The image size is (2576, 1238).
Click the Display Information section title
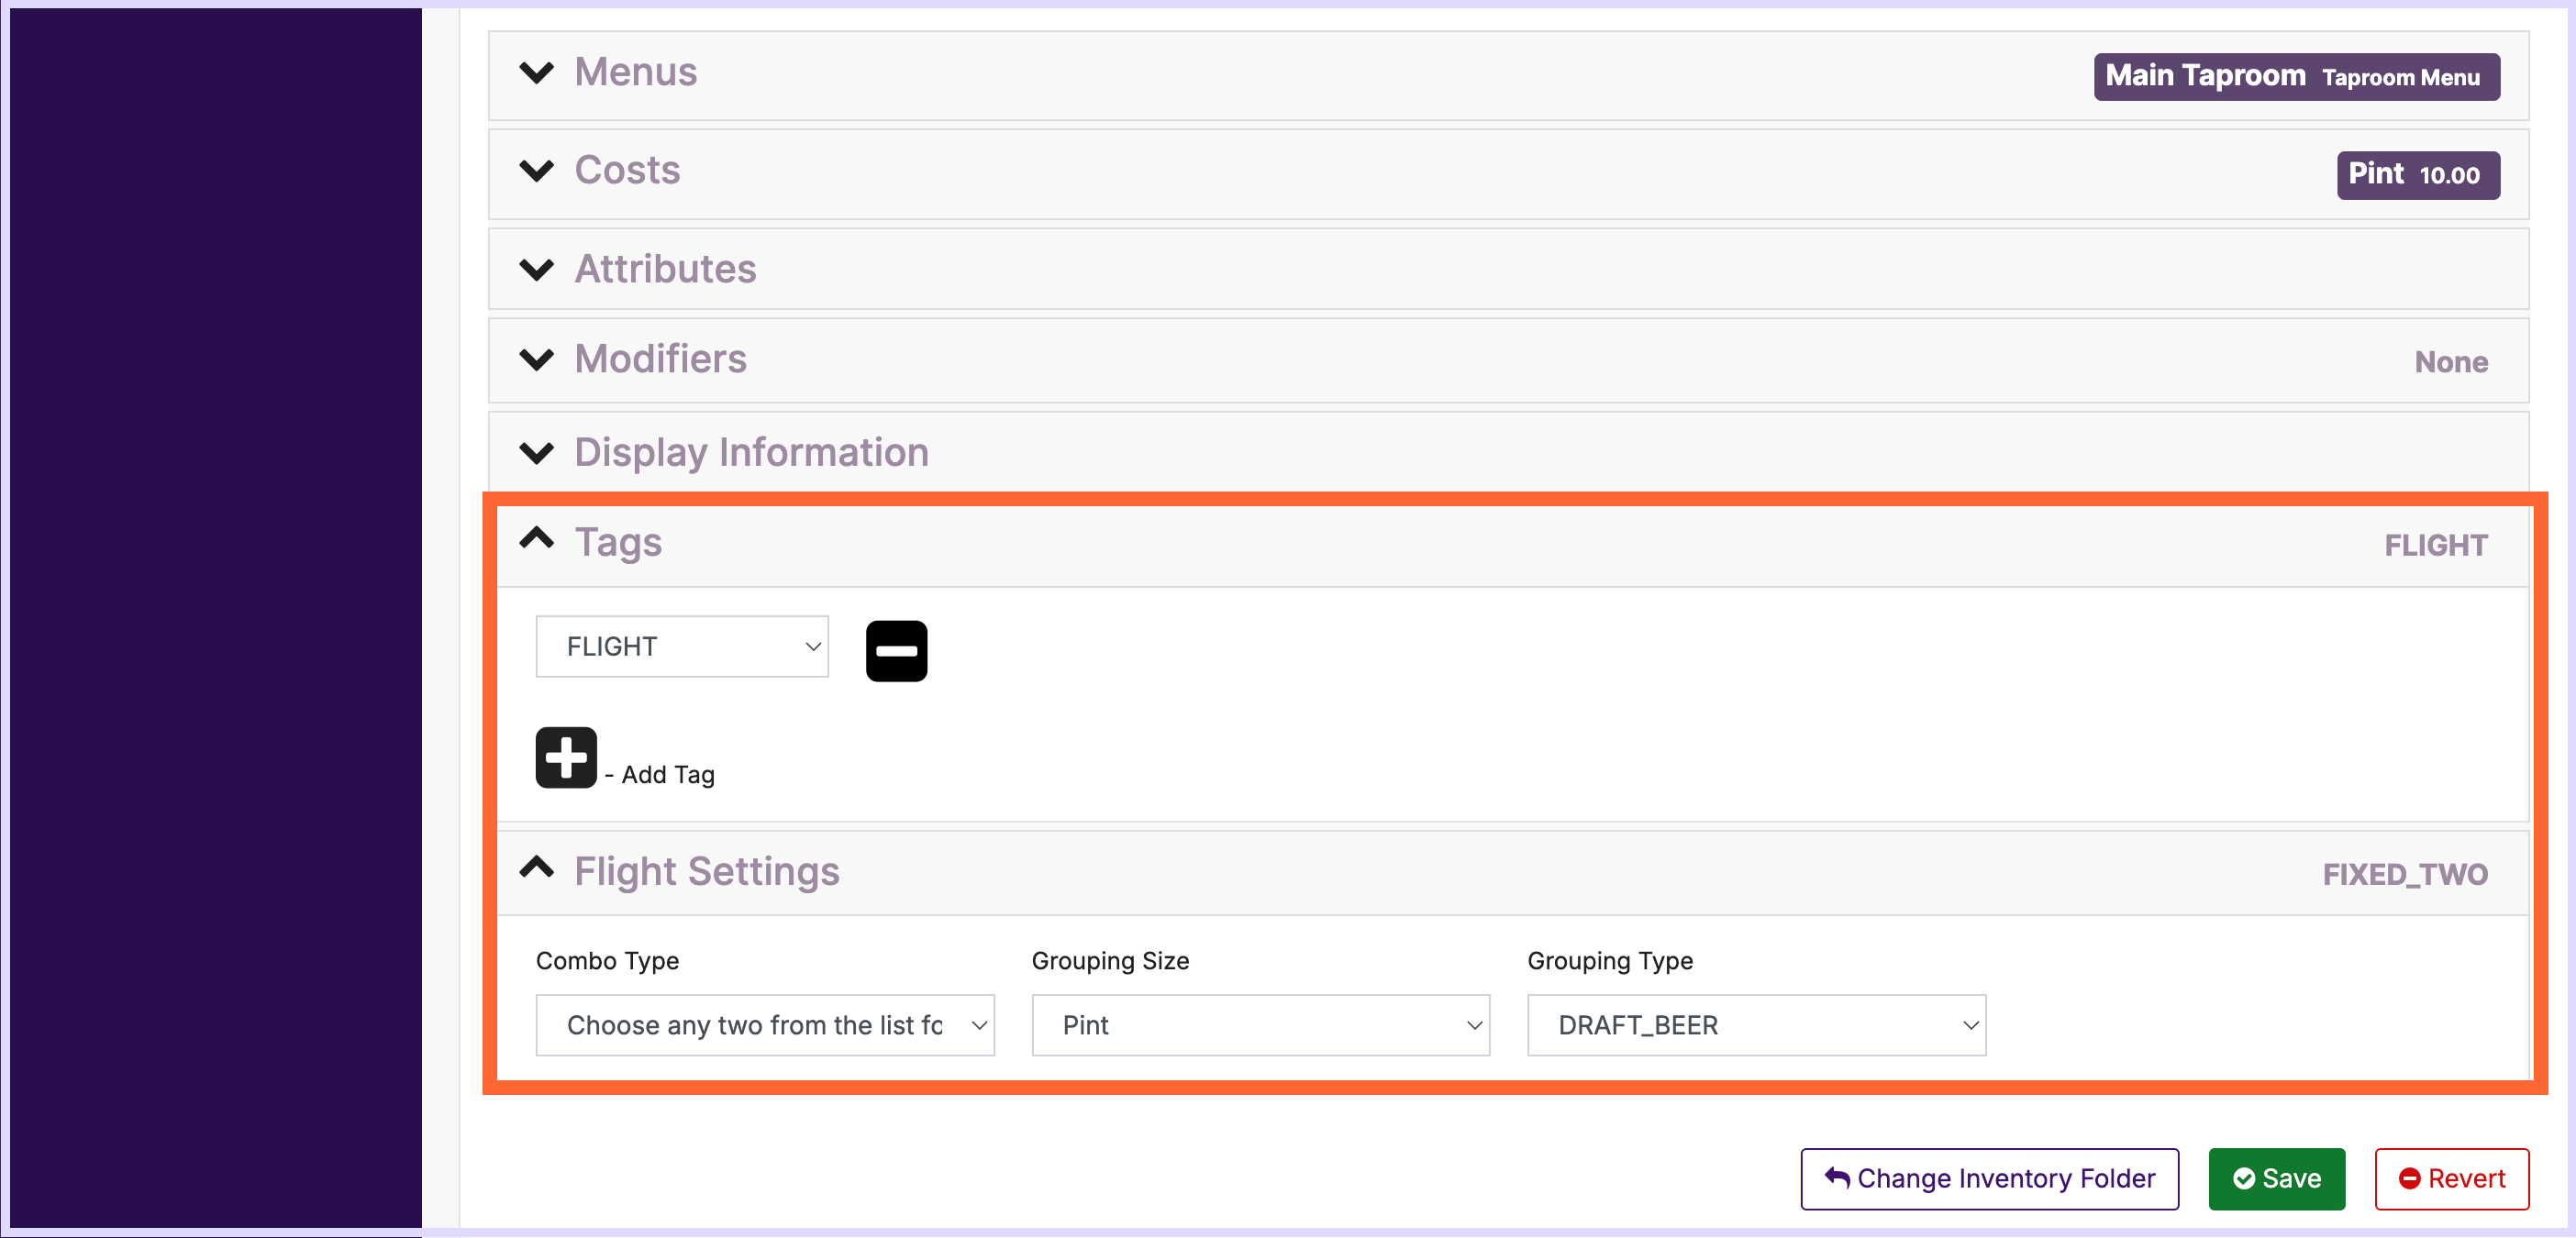click(x=751, y=452)
